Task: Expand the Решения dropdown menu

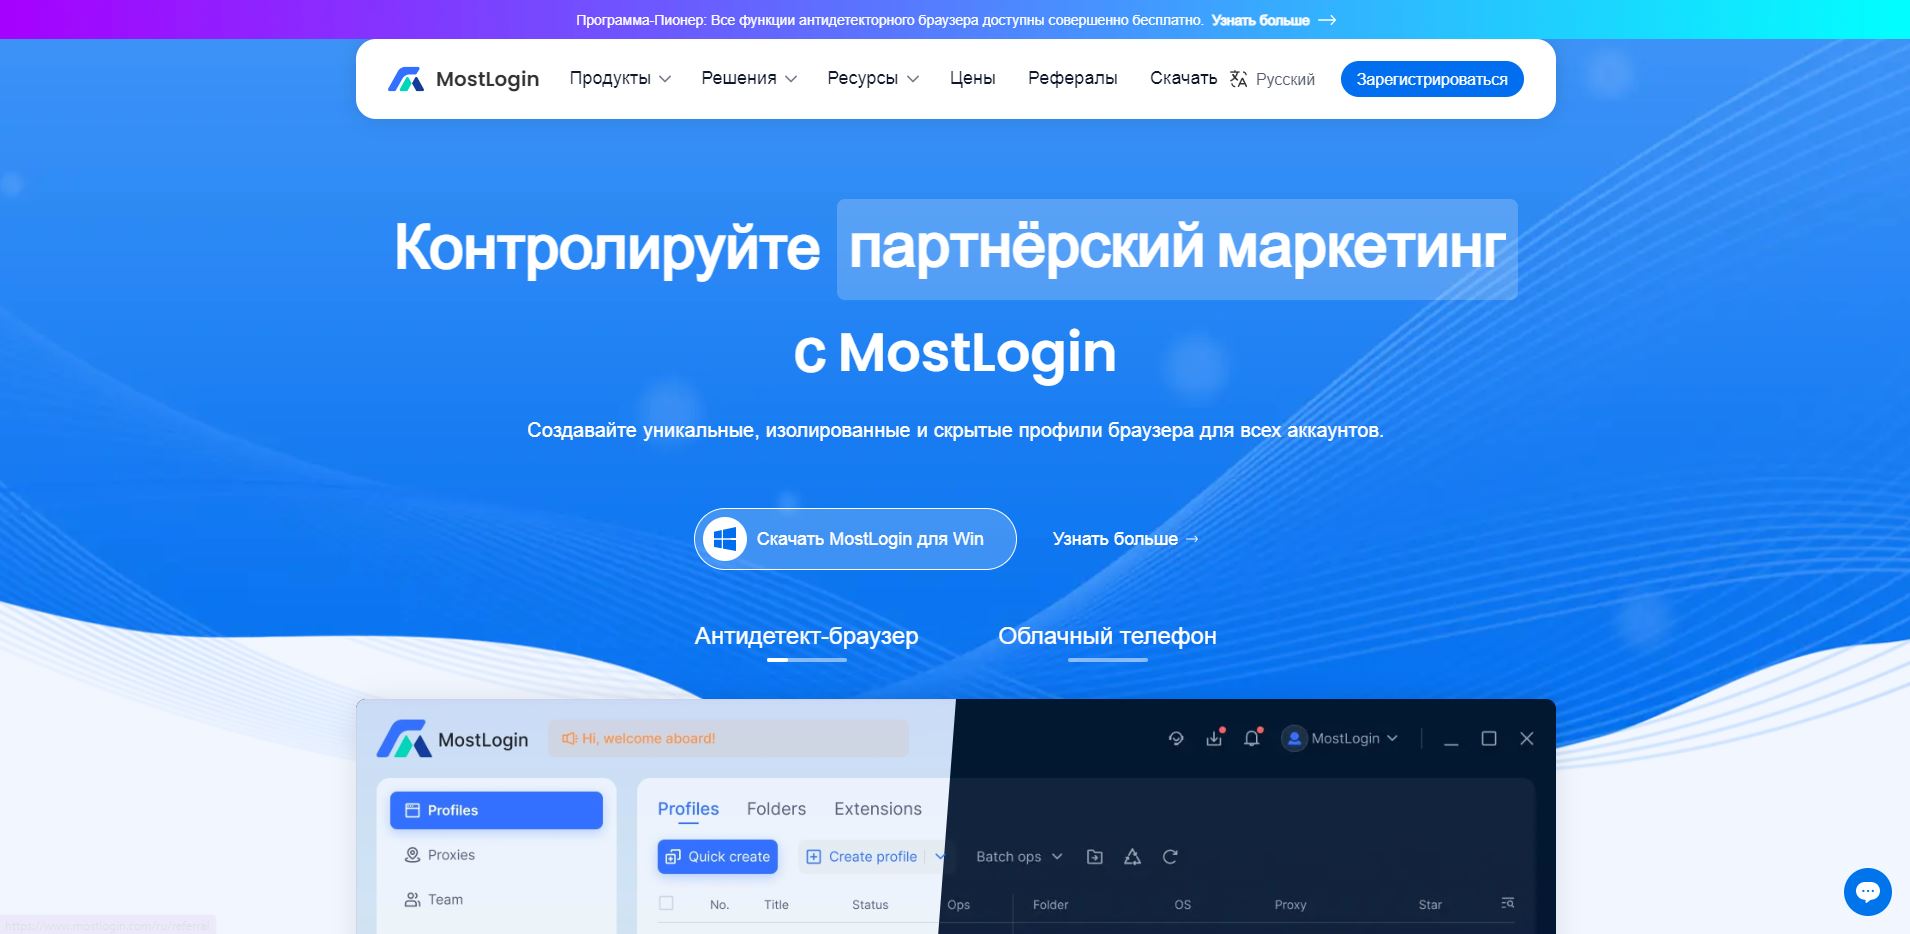Action: pos(749,78)
